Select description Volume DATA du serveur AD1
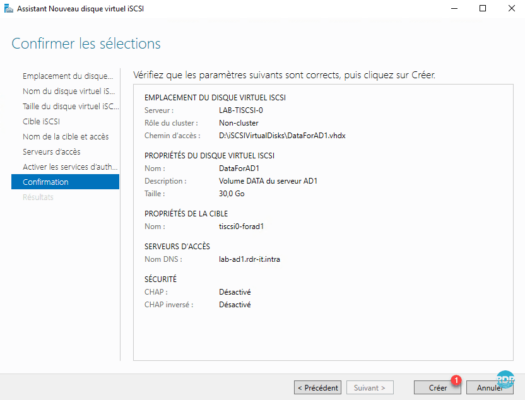Screen dimensions: 525x400 [268, 181]
